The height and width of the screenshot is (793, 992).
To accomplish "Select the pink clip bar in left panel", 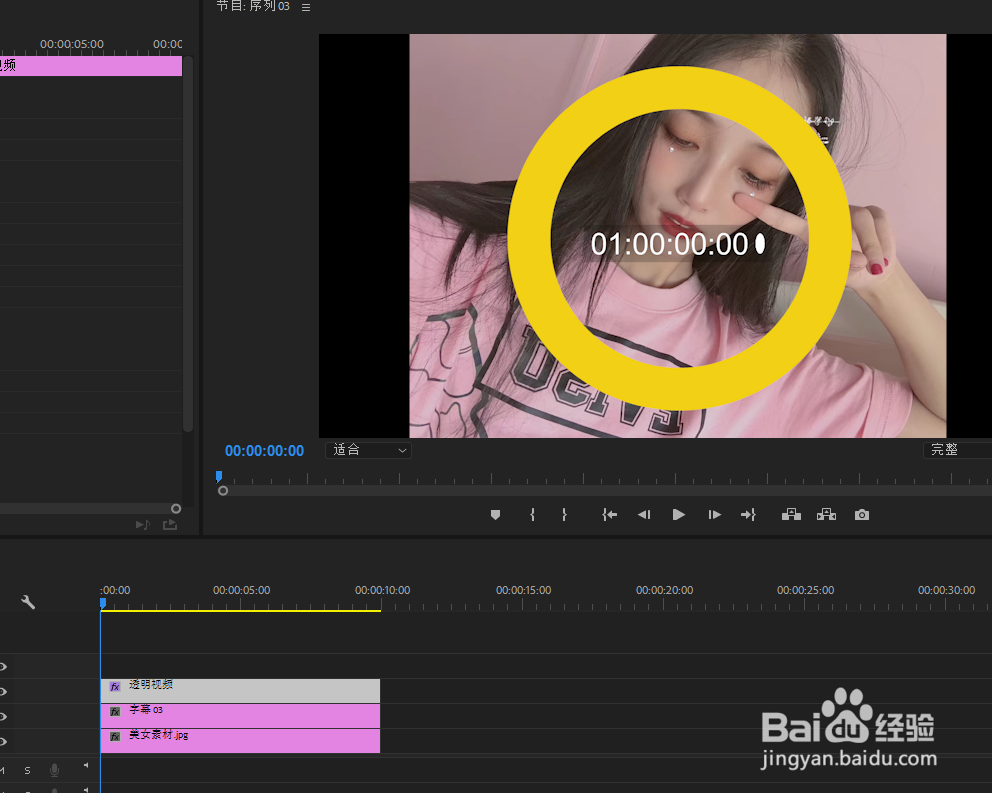I will click(91, 66).
